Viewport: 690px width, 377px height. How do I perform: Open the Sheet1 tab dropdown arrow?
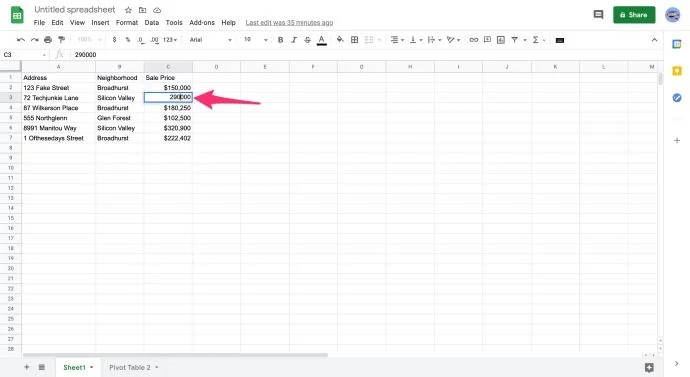(x=92, y=367)
